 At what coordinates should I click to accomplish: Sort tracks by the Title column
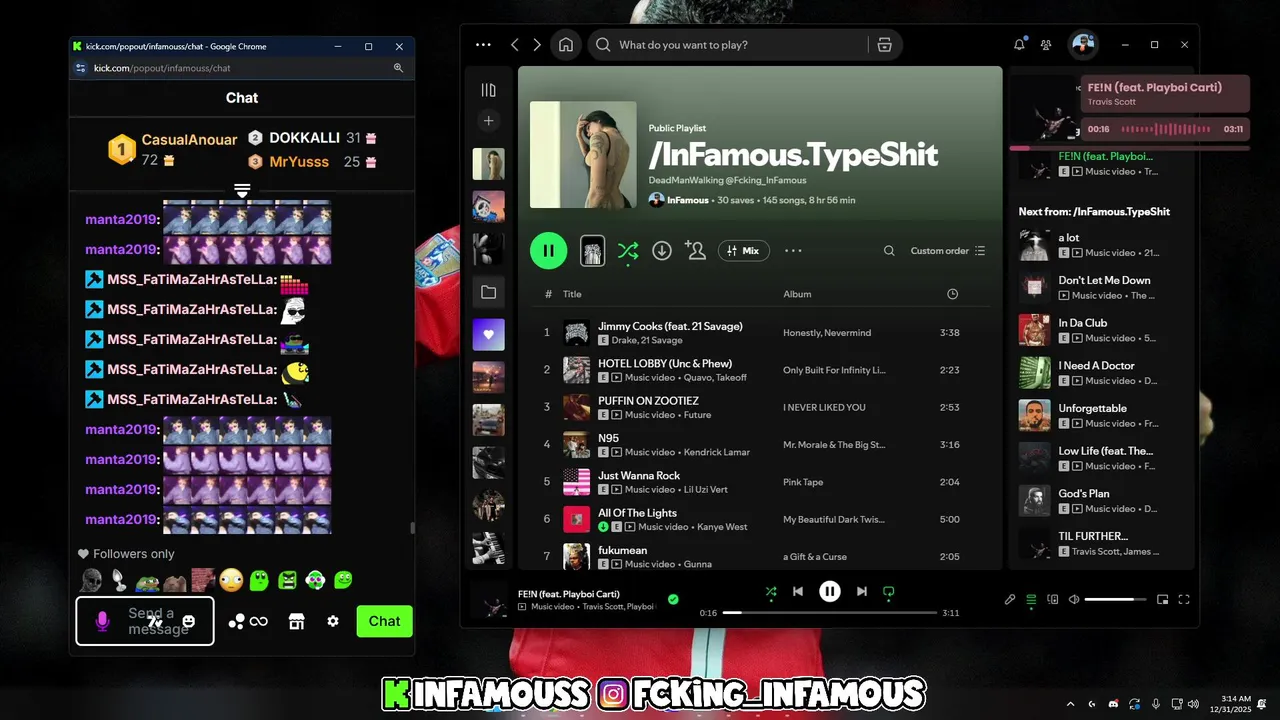coord(572,294)
